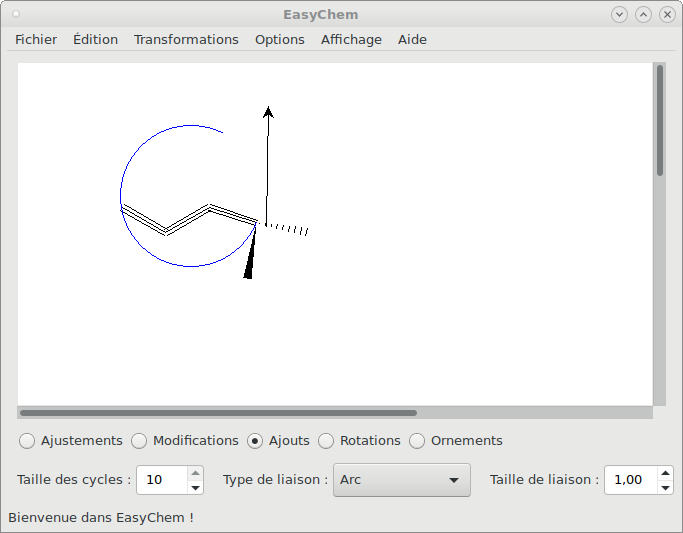Viewport: 683px width, 533px height.
Task: Click the Taille des cycles input field
Action: [162, 480]
